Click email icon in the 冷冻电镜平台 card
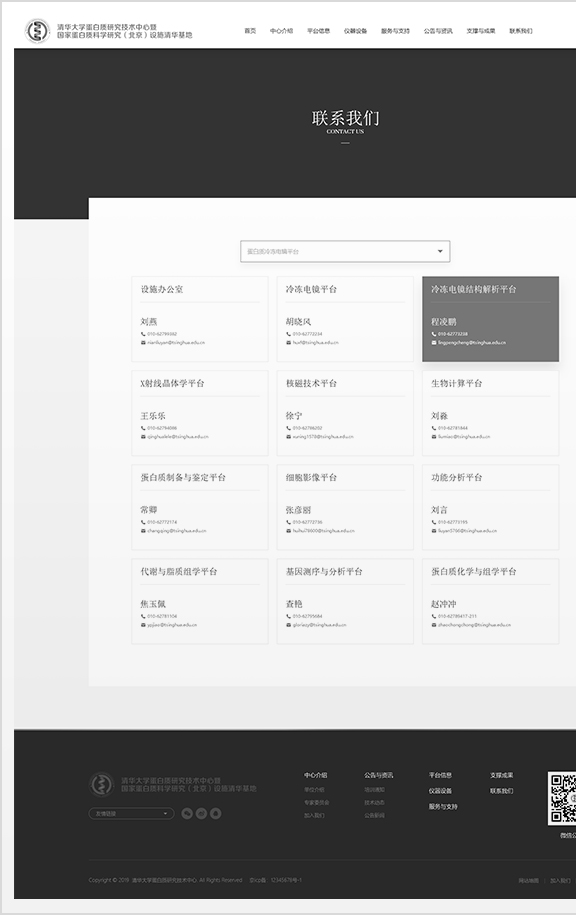Image resolution: width=576 pixels, height=915 pixels. (x=288, y=343)
